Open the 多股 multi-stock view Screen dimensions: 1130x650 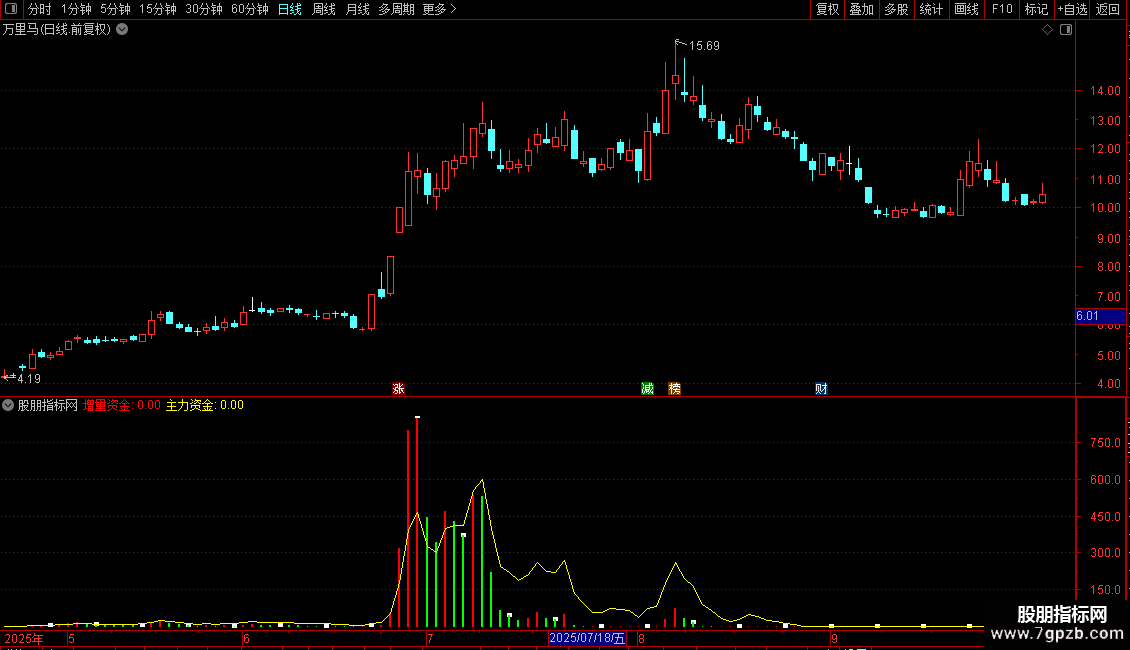pos(896,9)
